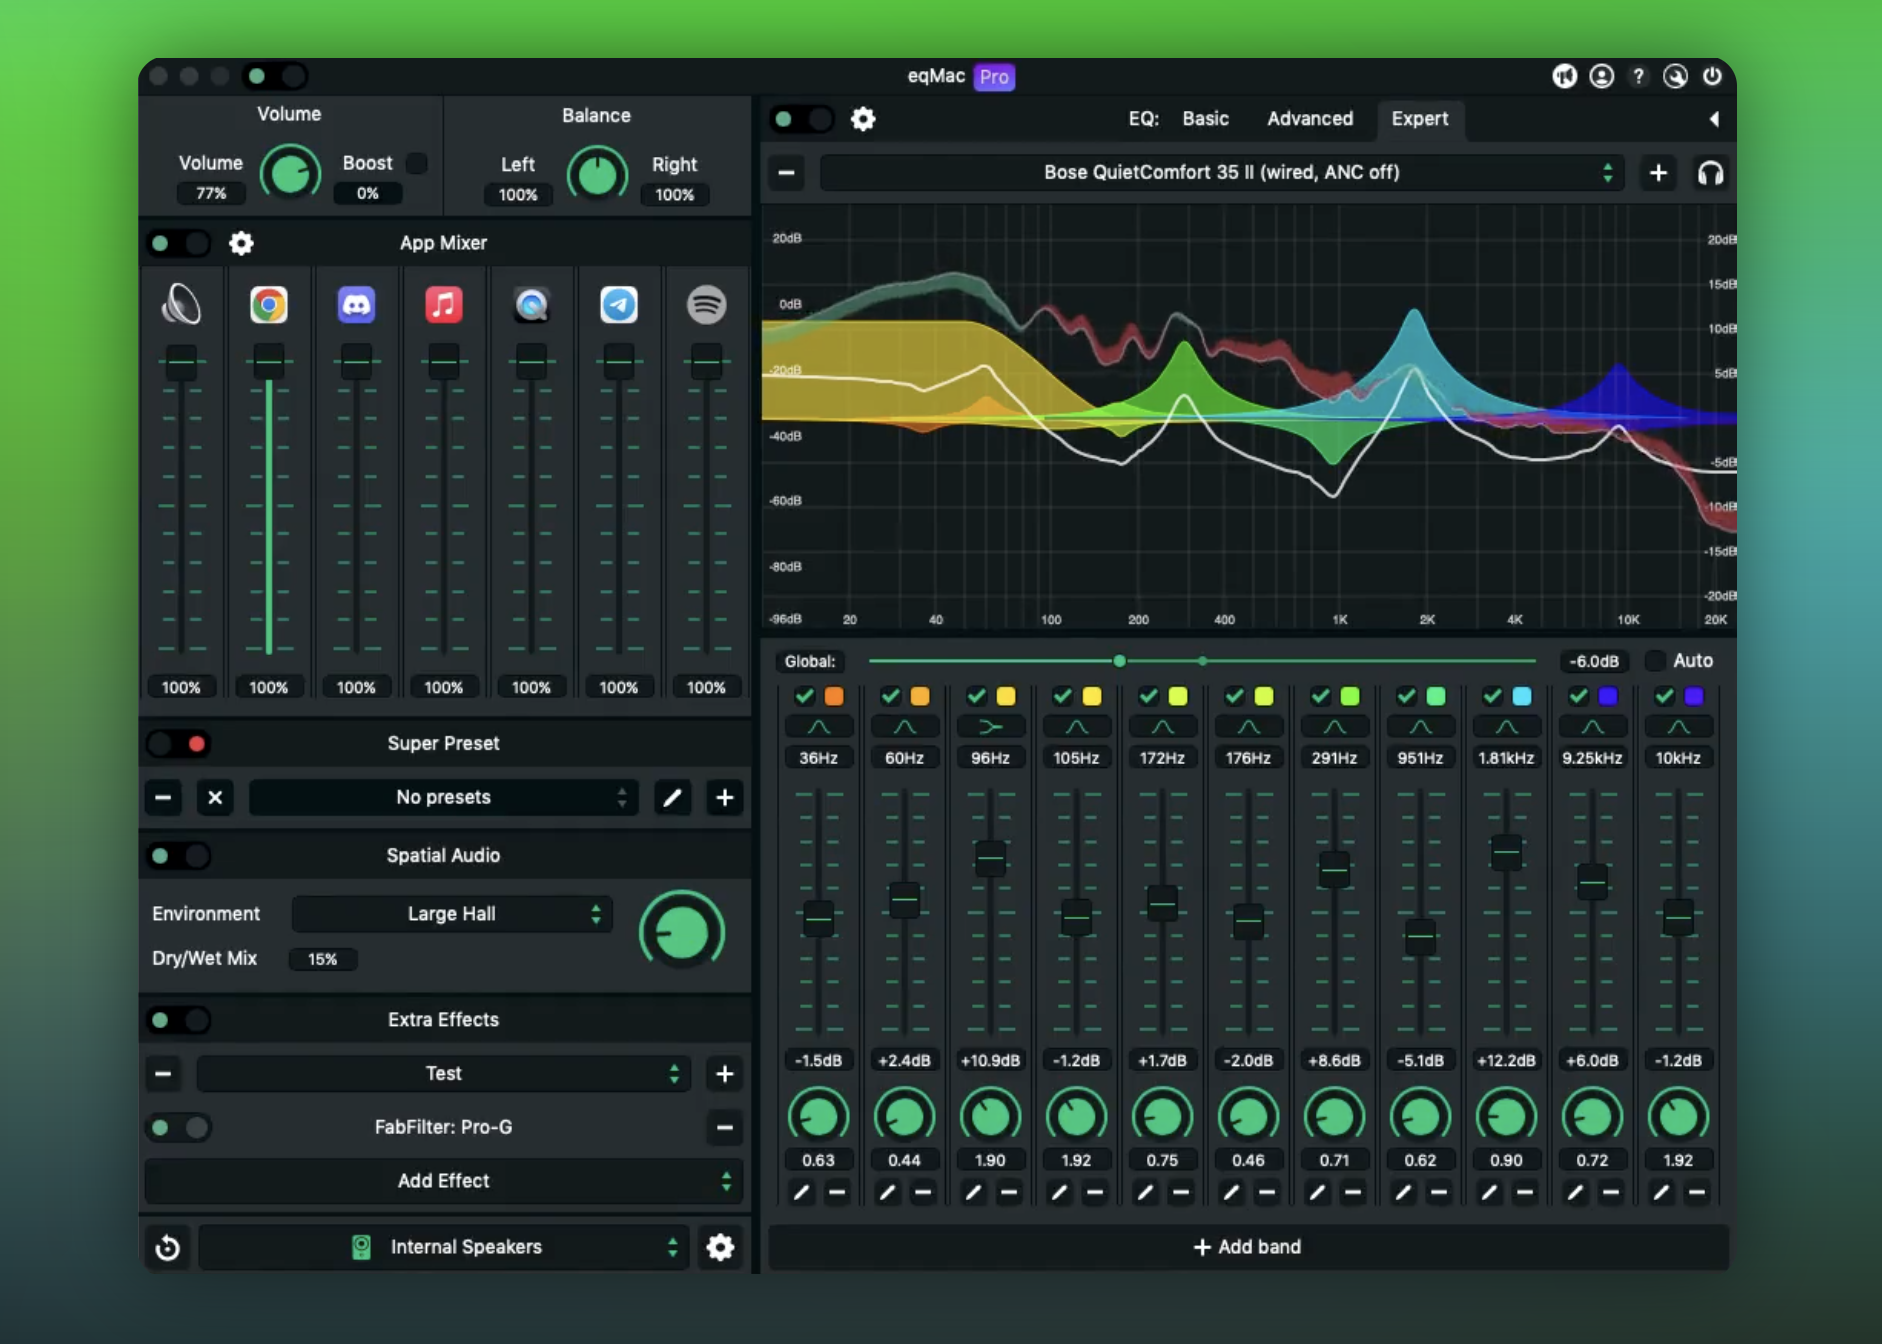Open App Mixer settings gear
1882x1344 pixels.
[241, 243]
